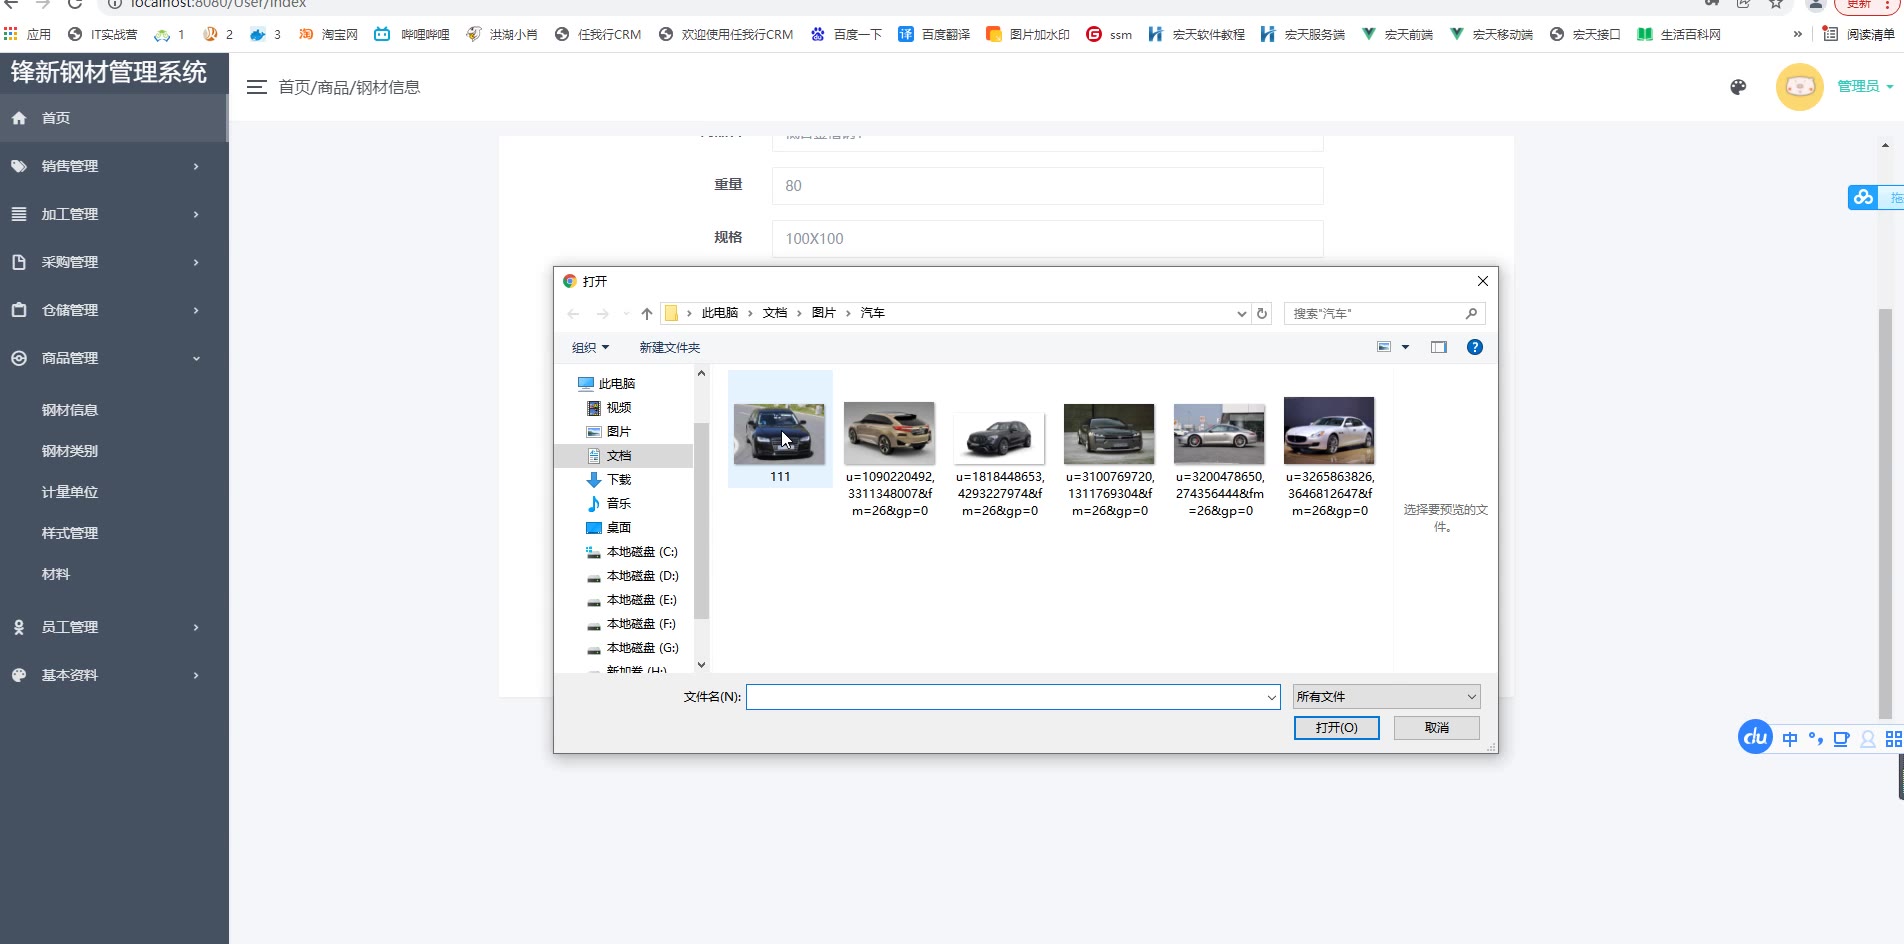The image size is (1904, 944).
Task: Click the 重量 input field
Action: pos(1047,186)
